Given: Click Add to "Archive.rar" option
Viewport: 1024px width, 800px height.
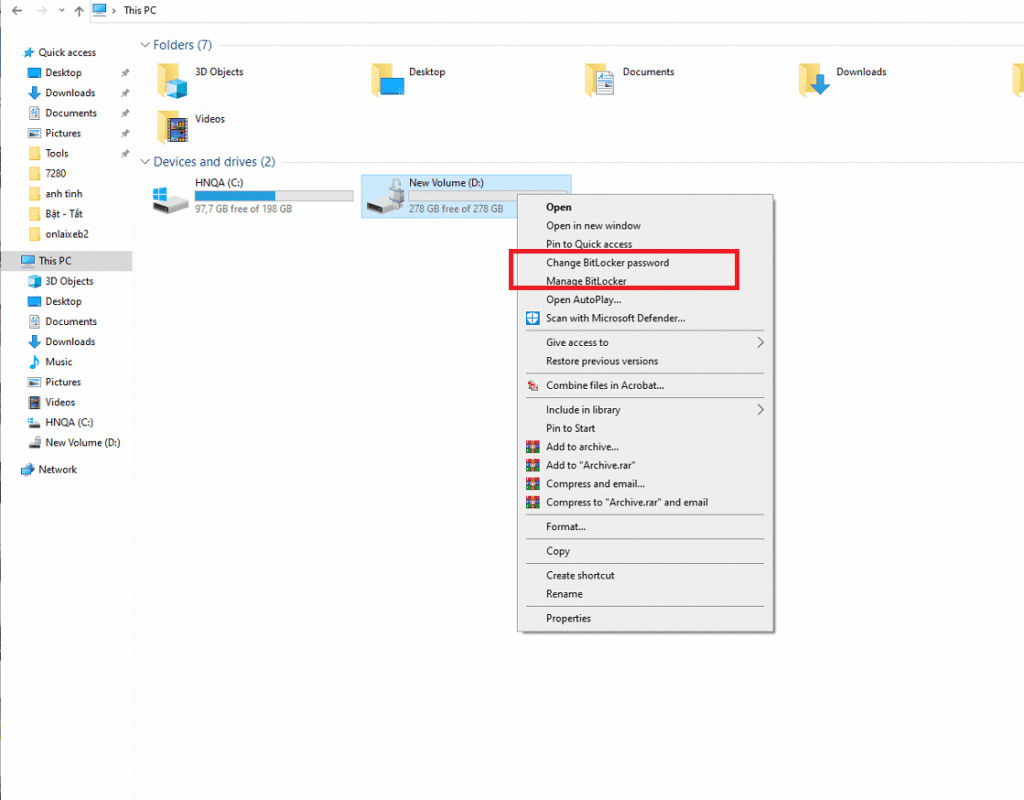Looking at the screenshot, I should (588, 465).
